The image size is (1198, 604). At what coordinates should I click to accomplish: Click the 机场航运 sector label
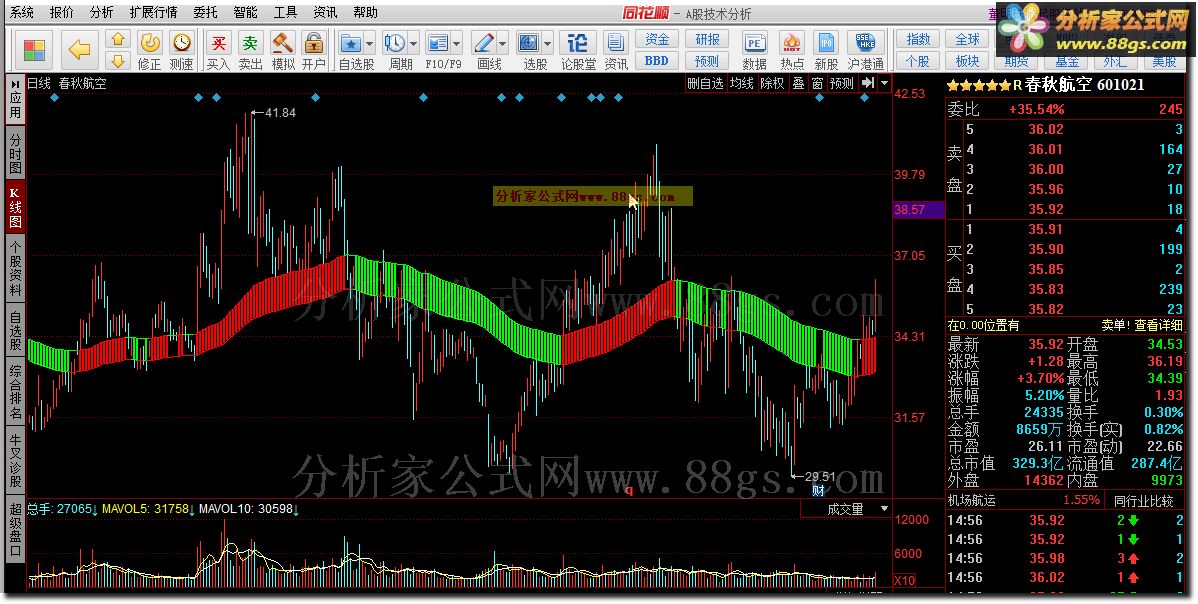click(x=971, y=501)
